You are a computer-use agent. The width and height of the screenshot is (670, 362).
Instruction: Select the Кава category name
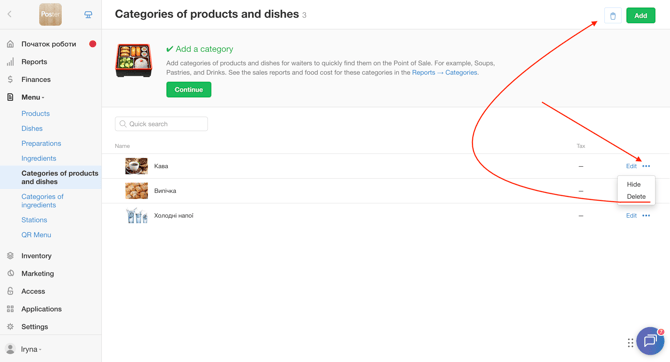(161, 166)
